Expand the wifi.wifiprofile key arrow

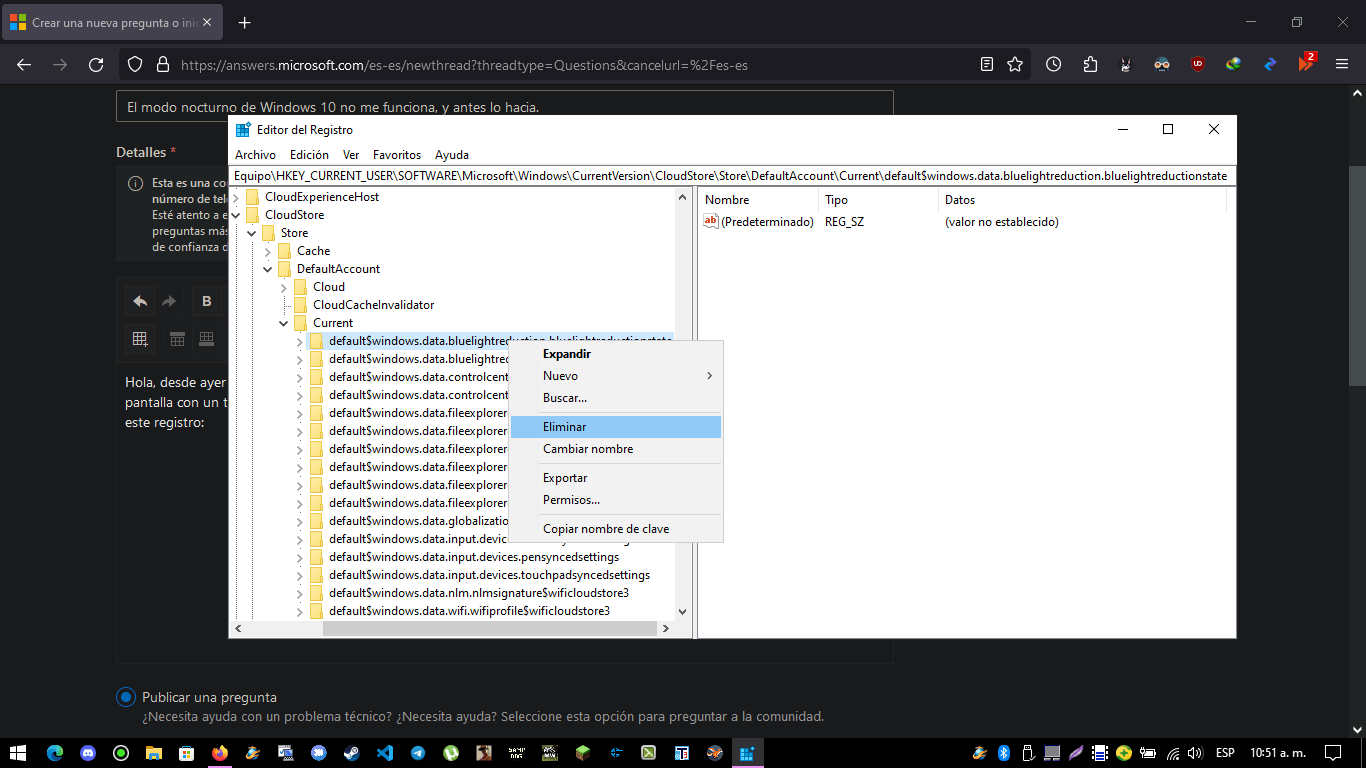(300, 611)
